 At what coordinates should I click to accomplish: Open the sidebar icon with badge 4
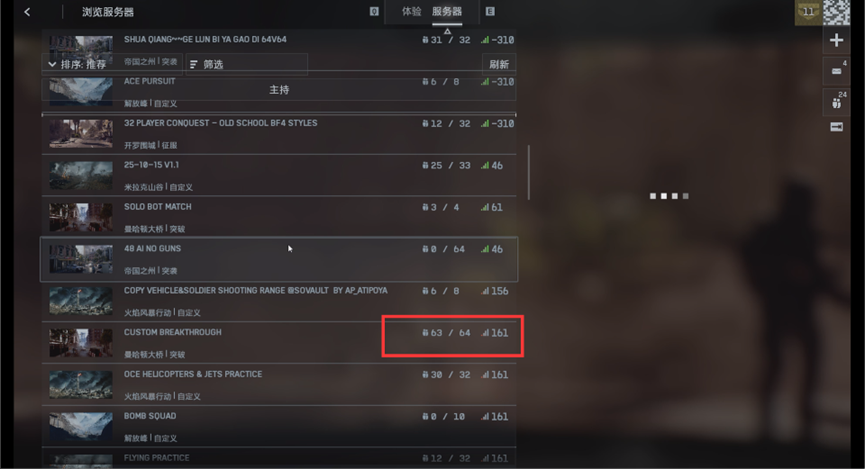tap(836, 71)
